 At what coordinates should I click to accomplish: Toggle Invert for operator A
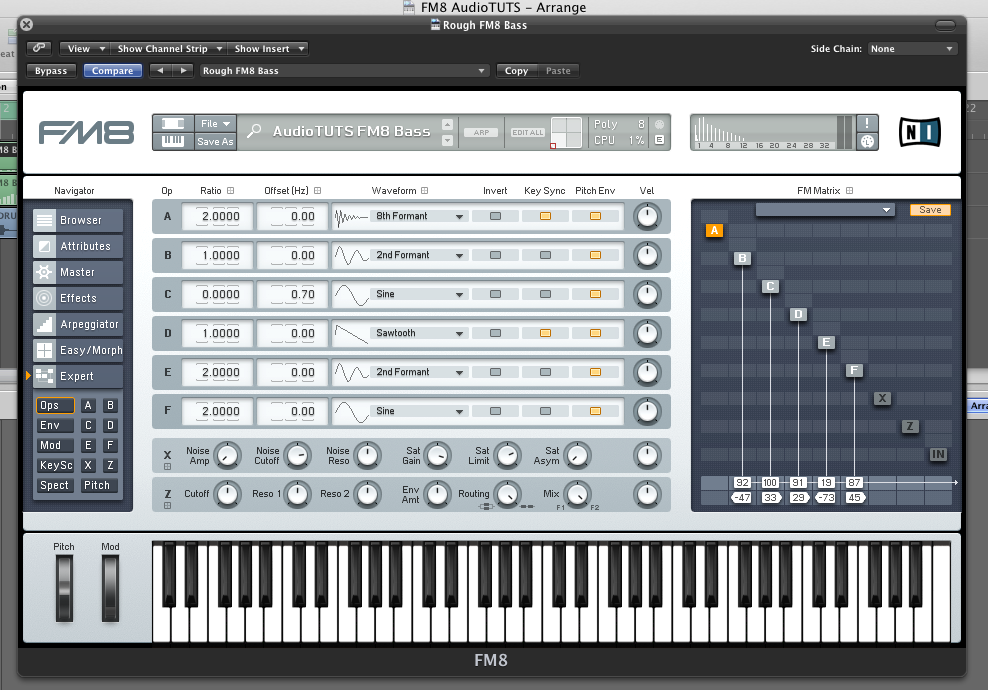495,216
